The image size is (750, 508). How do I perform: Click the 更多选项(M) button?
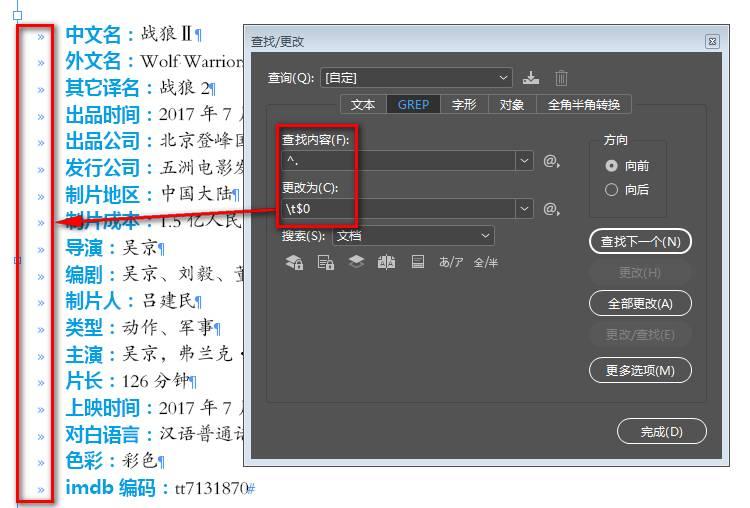pyautogui.click(x=640, y=370)
